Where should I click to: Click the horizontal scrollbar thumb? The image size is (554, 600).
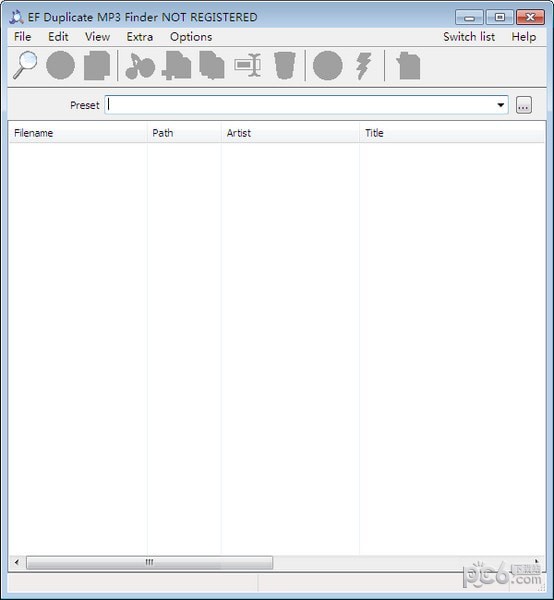coord(150,562)
